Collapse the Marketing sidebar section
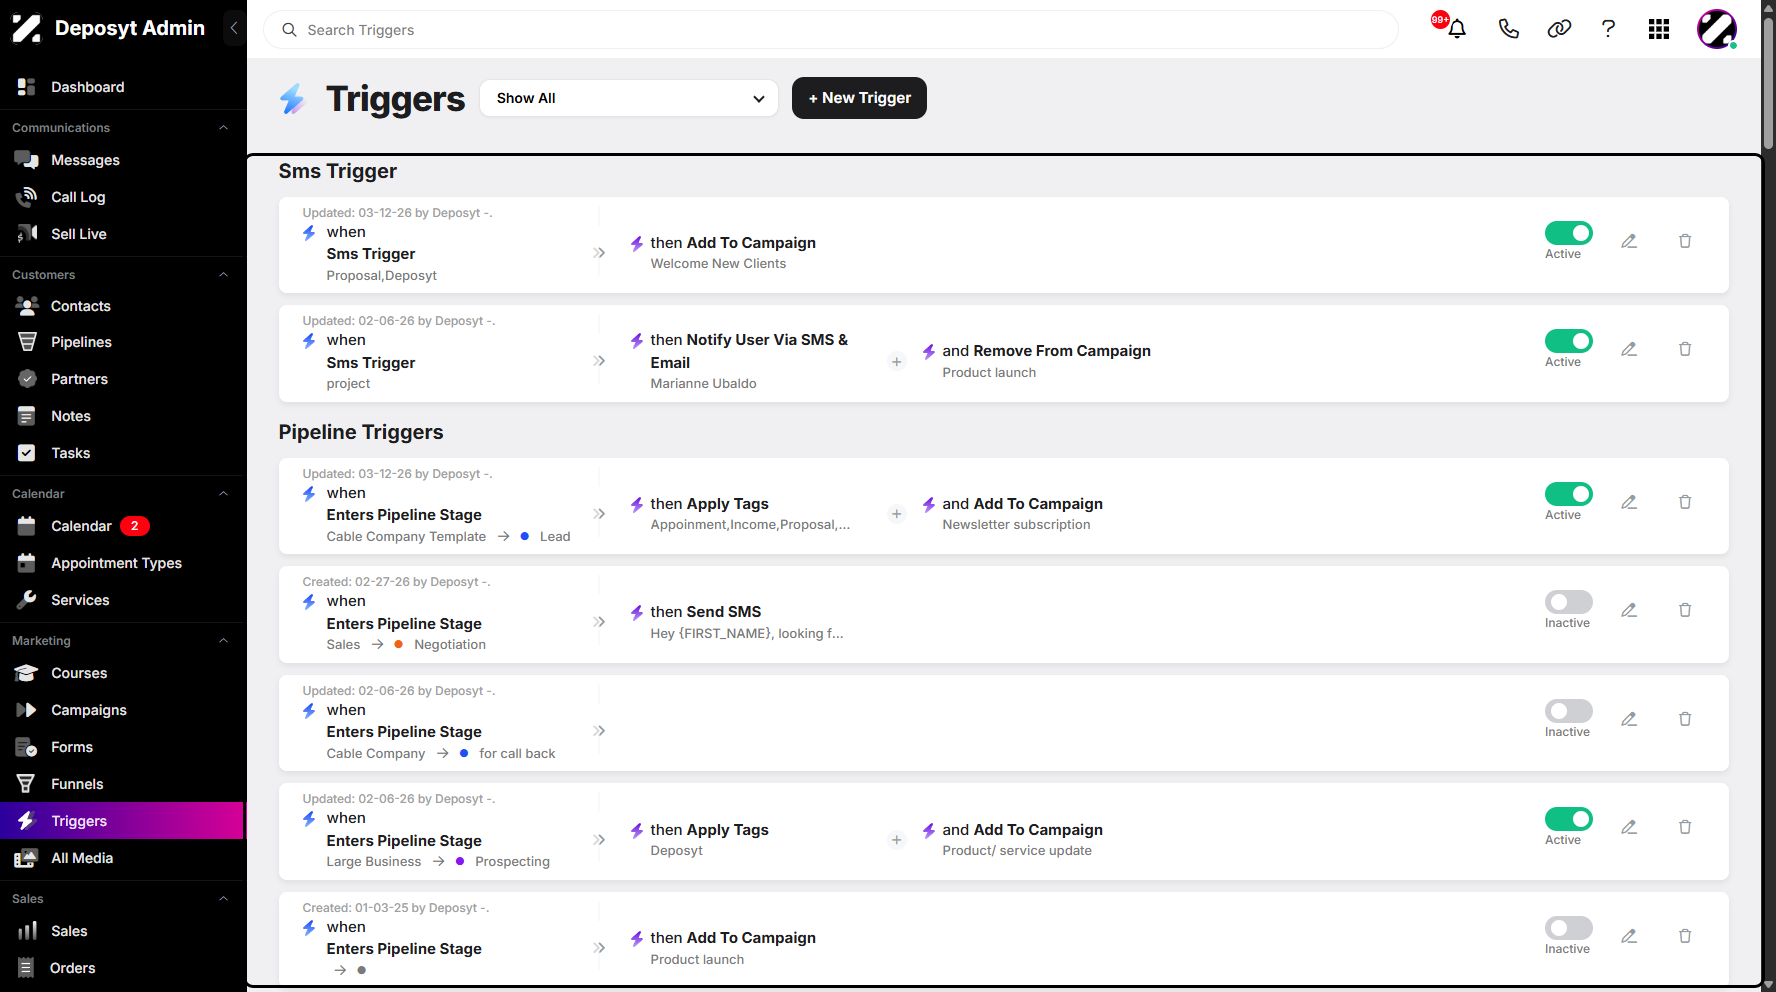The width and height of the screenshot is (1776, 992). pyautogui.click(x=224, y=641)
